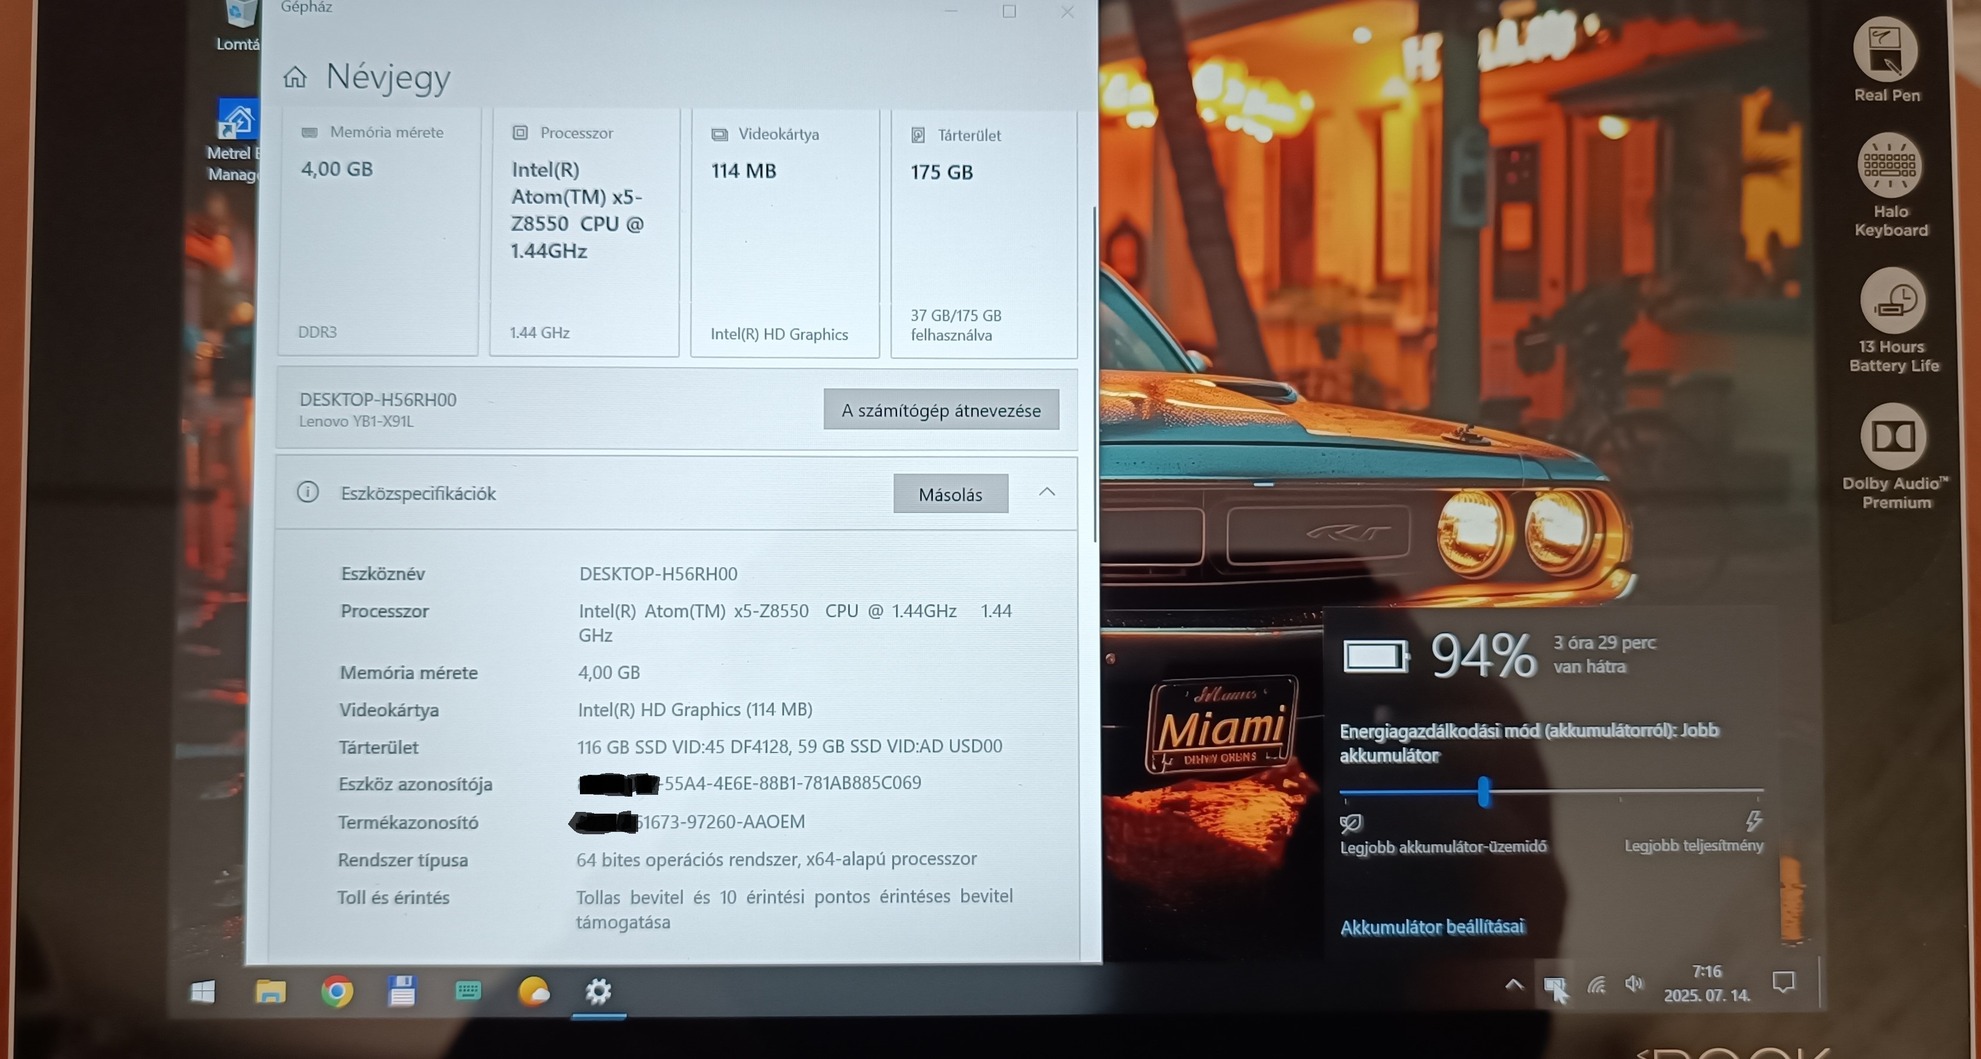
Task: Open the Videokártya 114 MB card
Action: tap(785, 234)
